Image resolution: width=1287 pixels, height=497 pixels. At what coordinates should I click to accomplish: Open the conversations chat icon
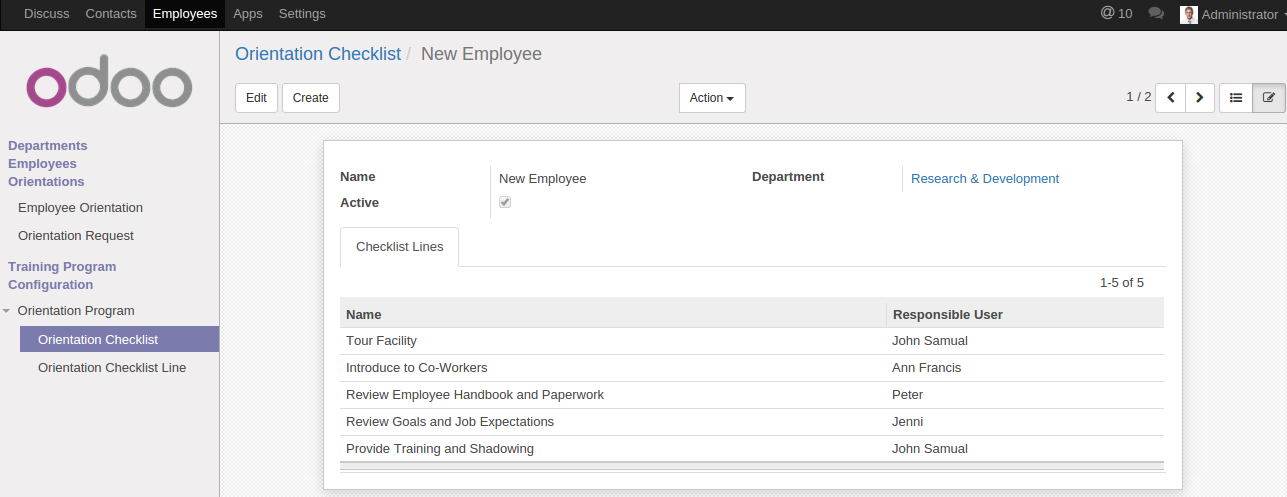tap(1156, 14)
